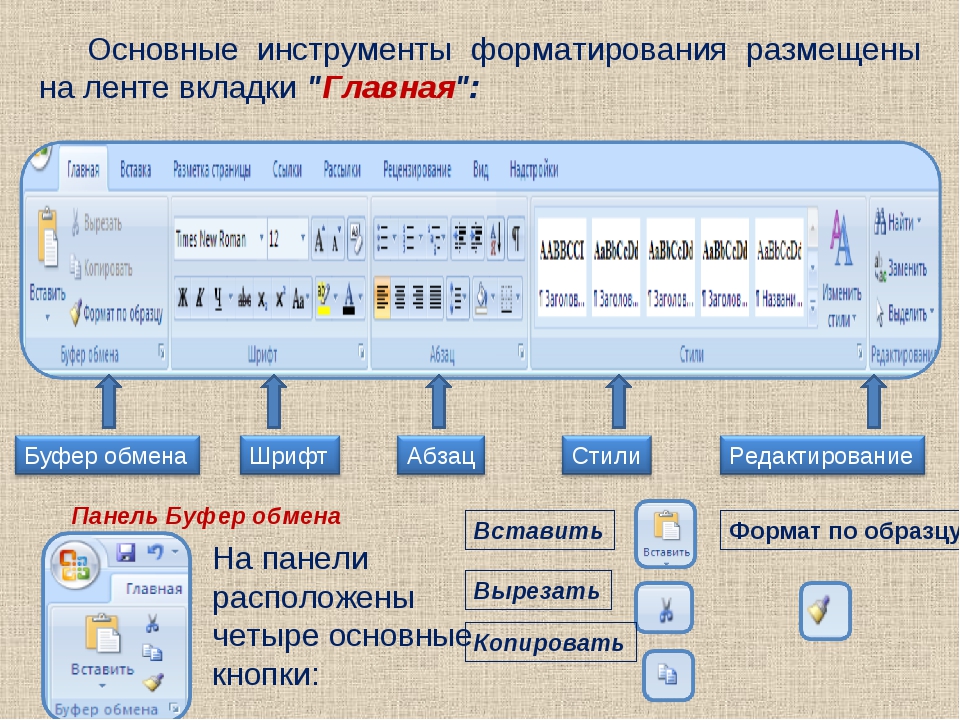Toggle the highlighted Align Left button

(382, 298)
